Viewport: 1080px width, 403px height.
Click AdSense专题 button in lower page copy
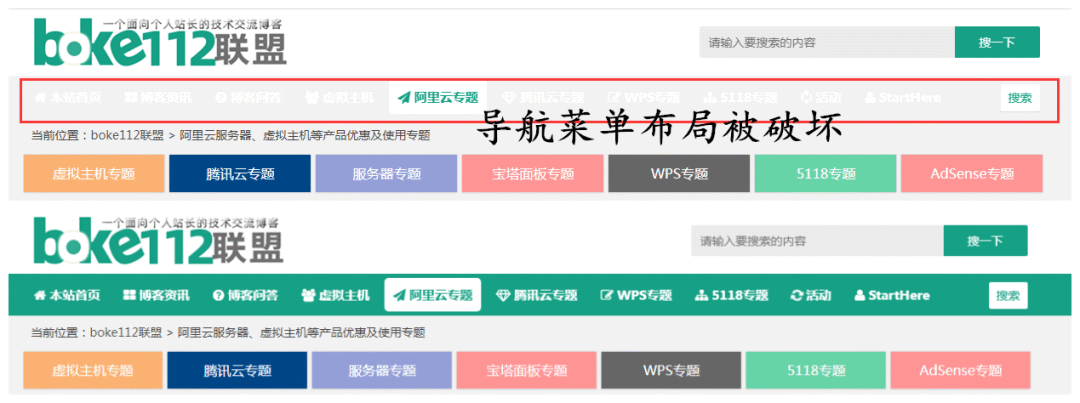click(x=961, y=370)
